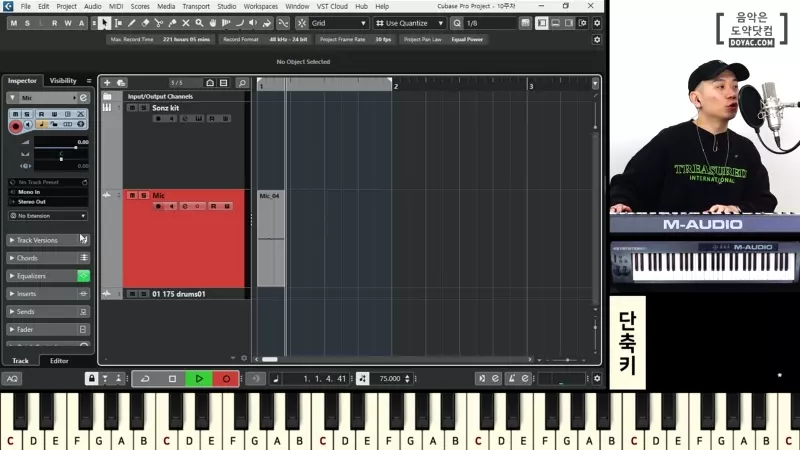Expand the Sends inspector section

[x=48, y=311]
